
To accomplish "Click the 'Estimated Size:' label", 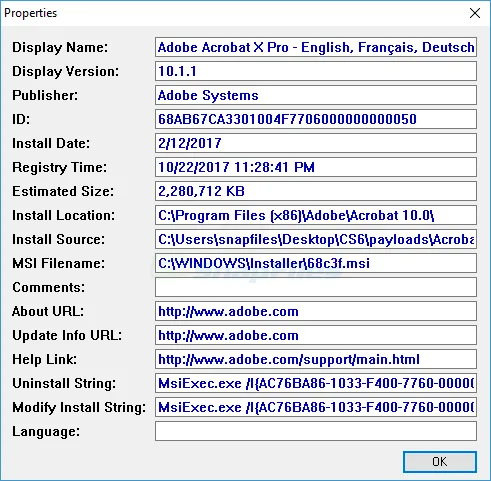I will [63, 191].
